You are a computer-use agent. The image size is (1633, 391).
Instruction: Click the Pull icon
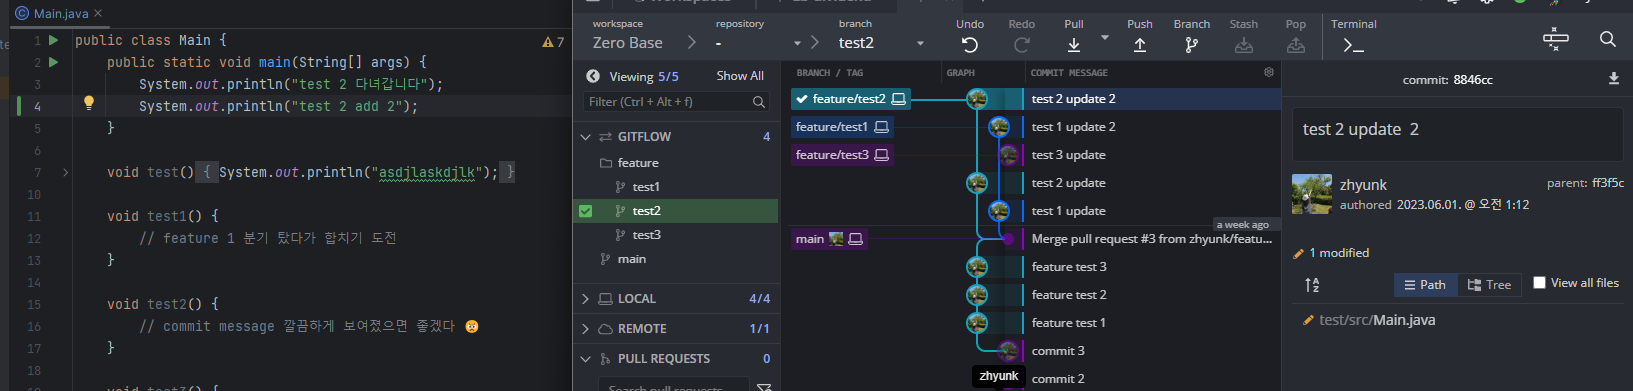click(1073, 45)
